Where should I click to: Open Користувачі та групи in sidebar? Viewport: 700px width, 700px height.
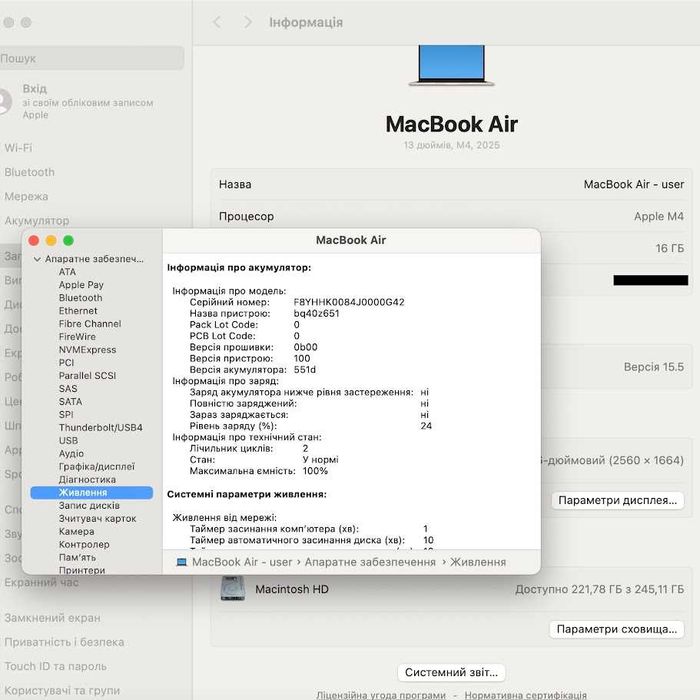[x=62, y=690]
